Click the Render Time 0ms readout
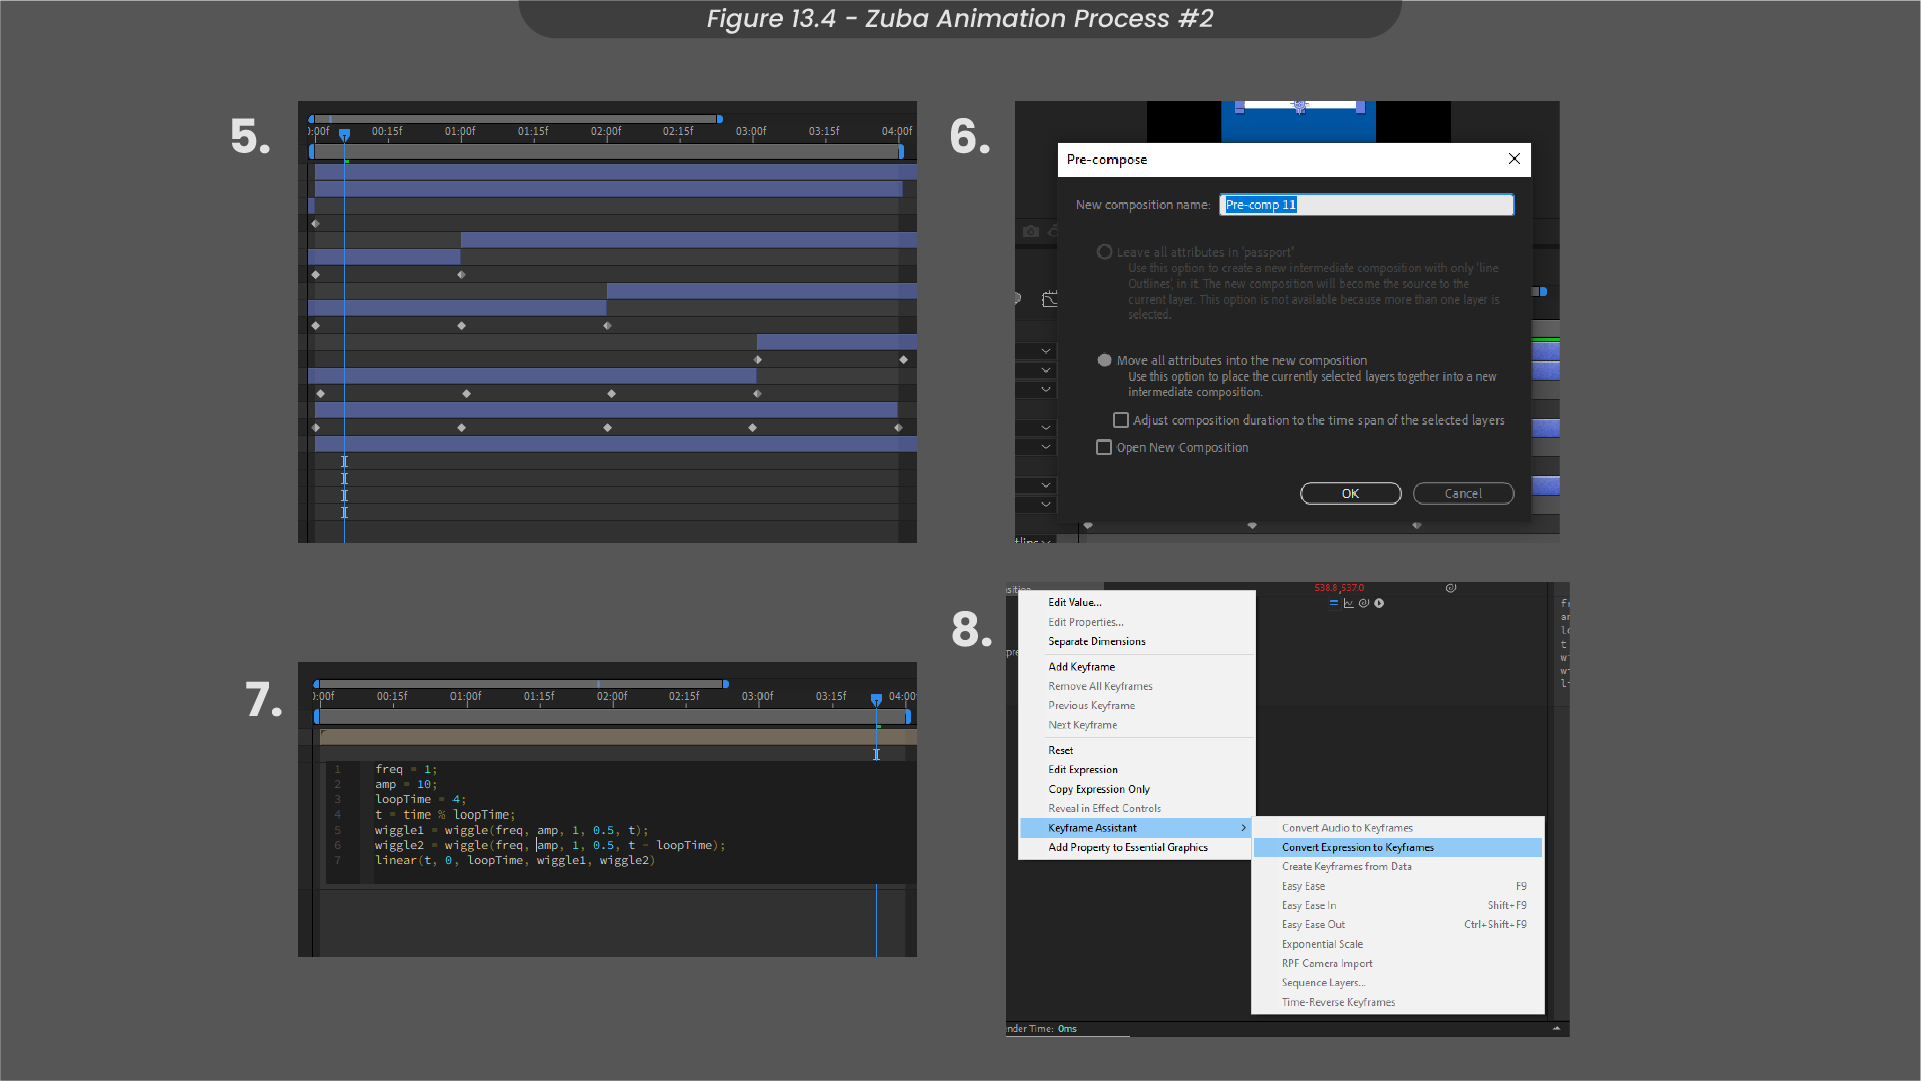Image resolution: width=1921 pixels, height=1081 pixels. pyautogui.click(x=1067, y=1028)
